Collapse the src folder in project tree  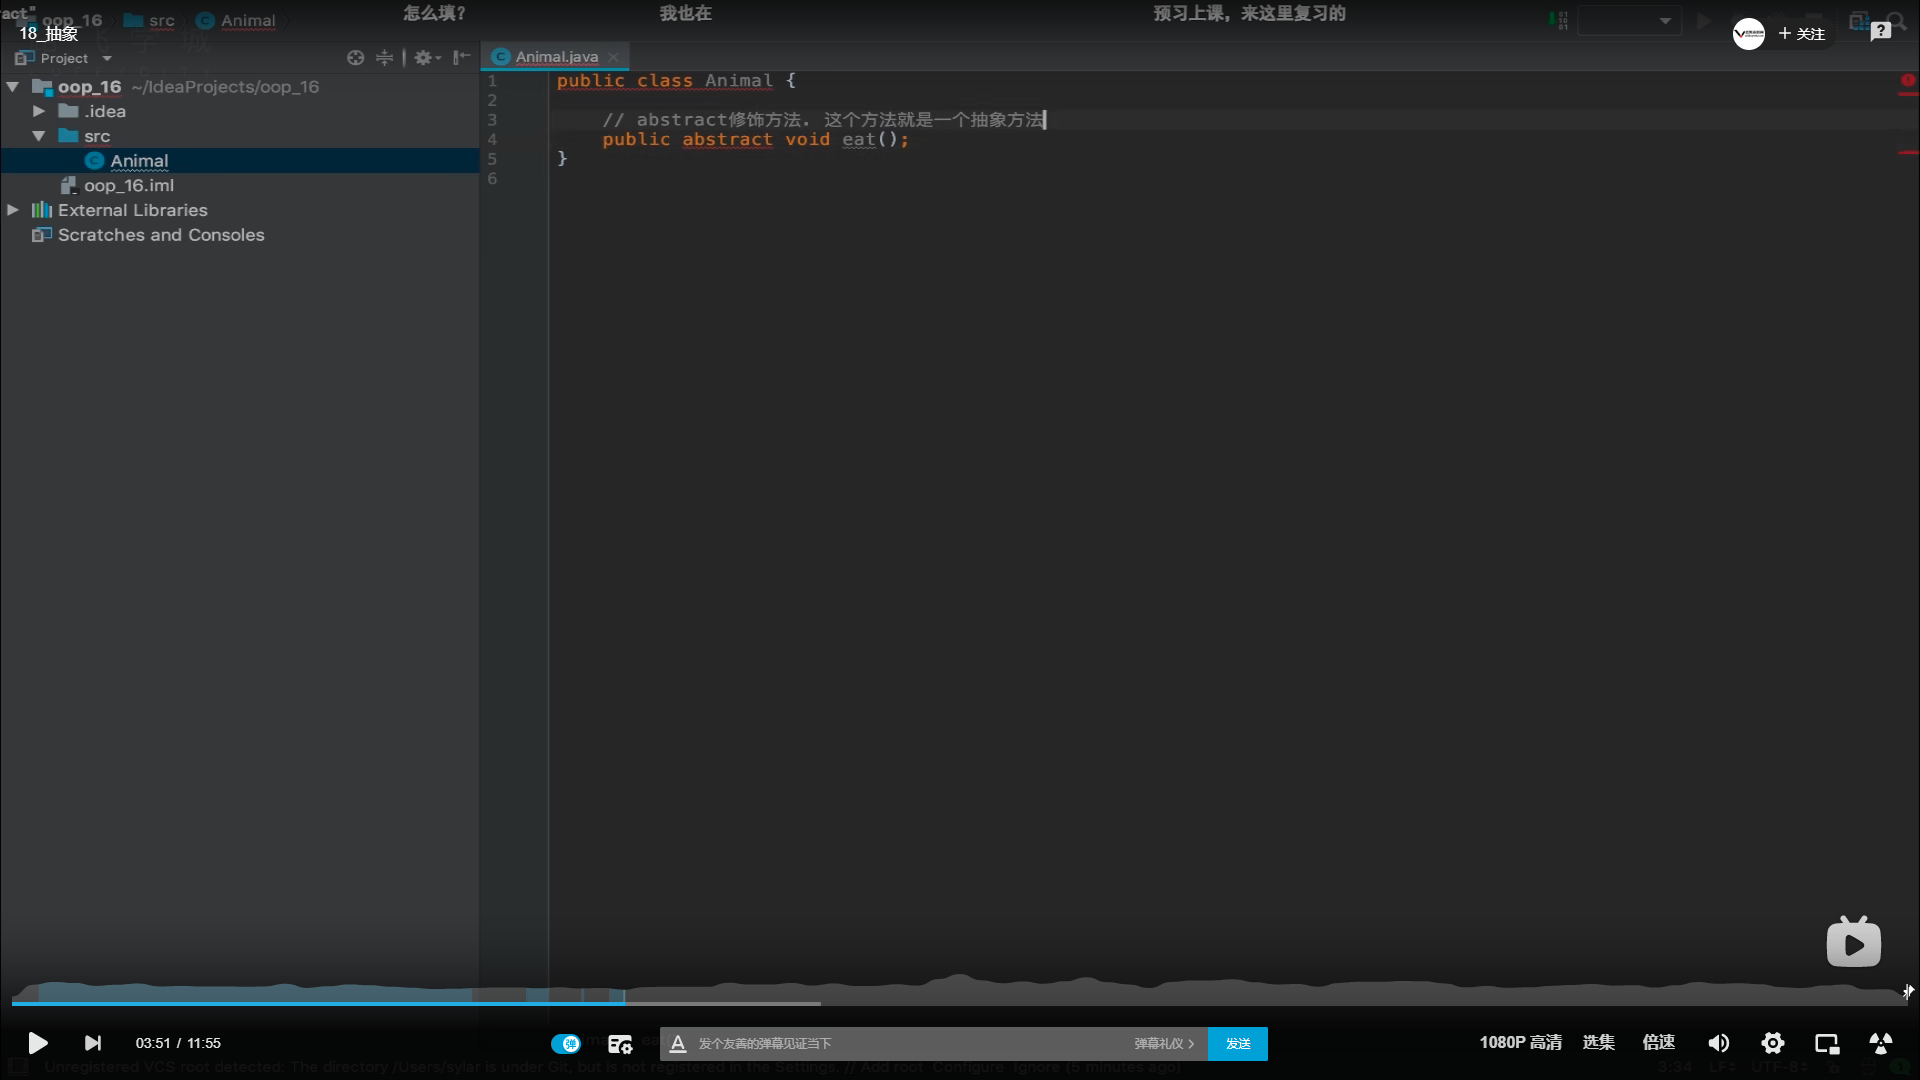tap(39, 136)
